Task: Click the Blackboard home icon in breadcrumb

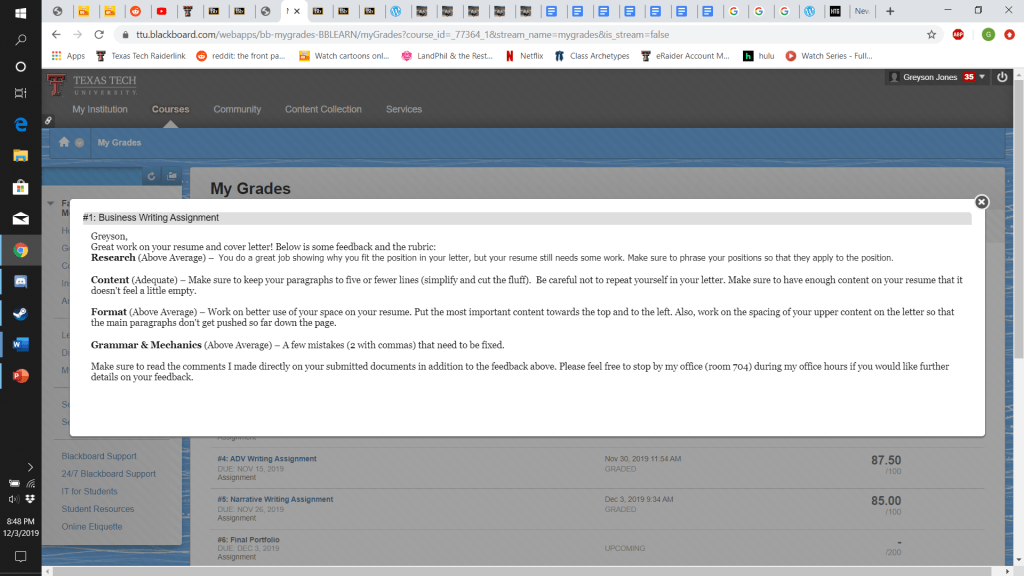Action: pos(64,143)
